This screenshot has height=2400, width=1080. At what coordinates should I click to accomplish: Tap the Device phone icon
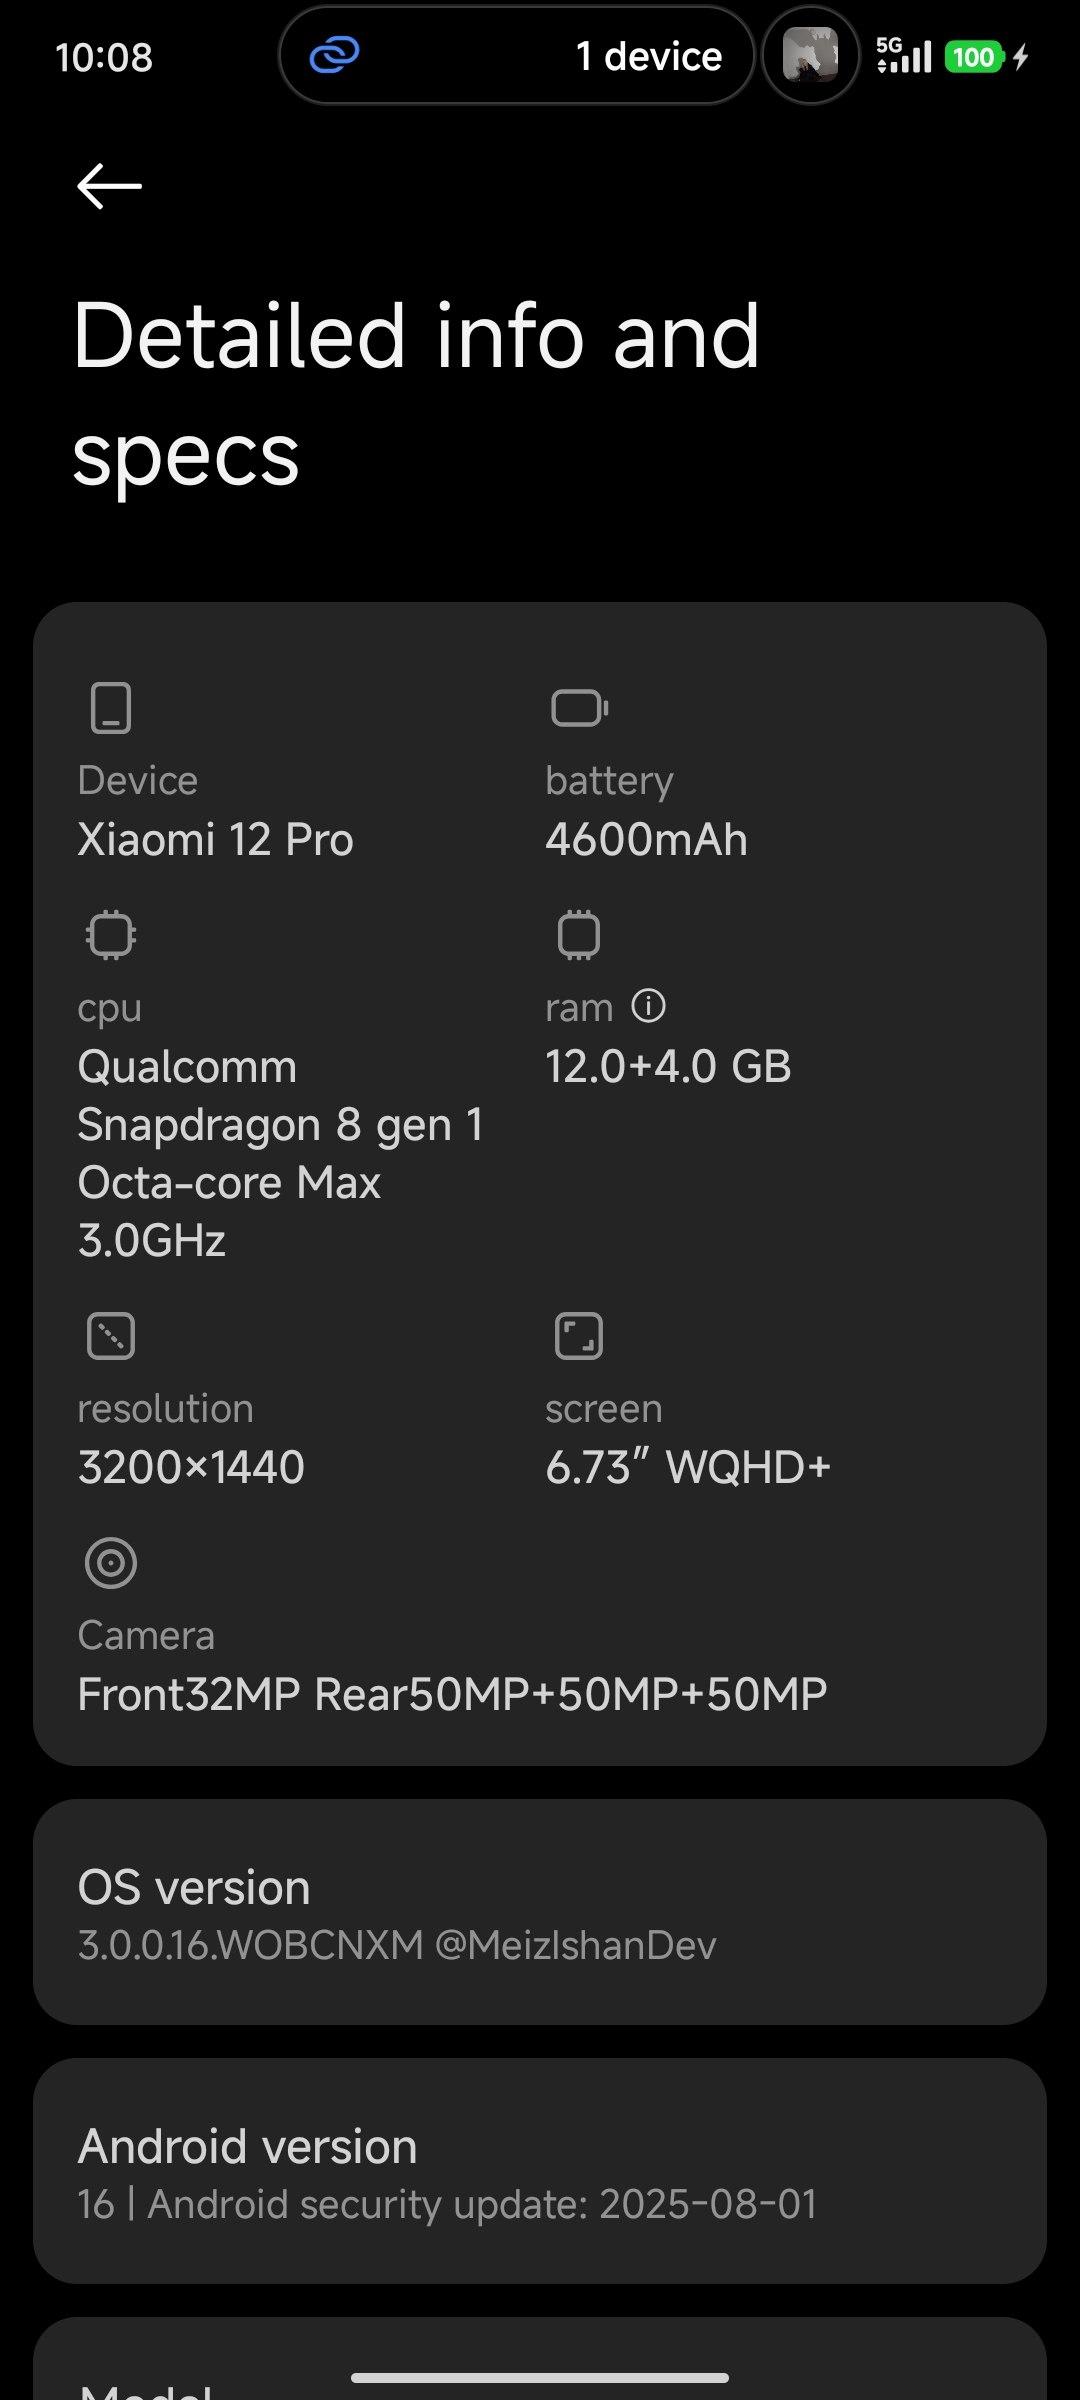[x=110, y=708]
